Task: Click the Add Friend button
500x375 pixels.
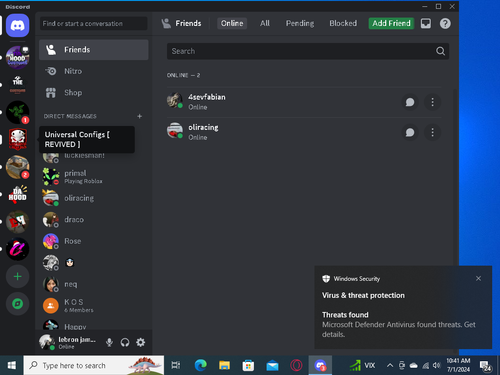Action: pyautogui.click(x=391, y=23)
